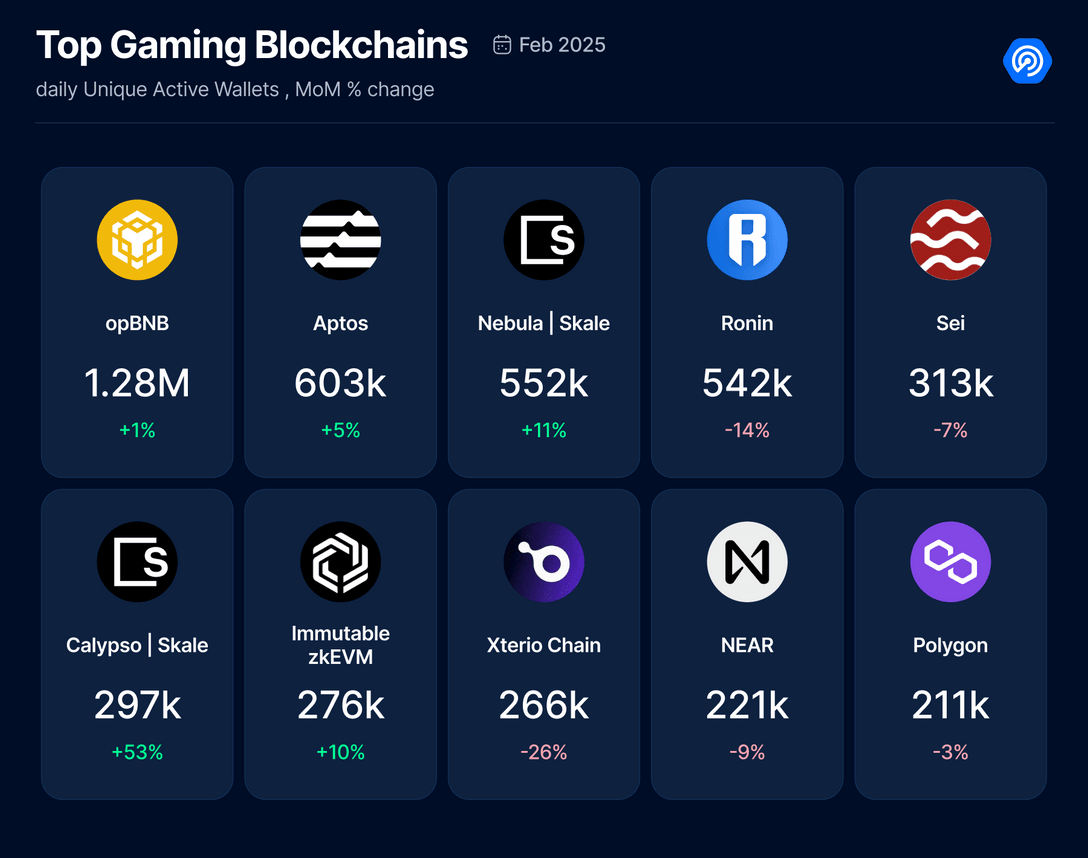Open the DappRadar logo in the top corner
1088x858 pixels.
[x=1027, y=61]
